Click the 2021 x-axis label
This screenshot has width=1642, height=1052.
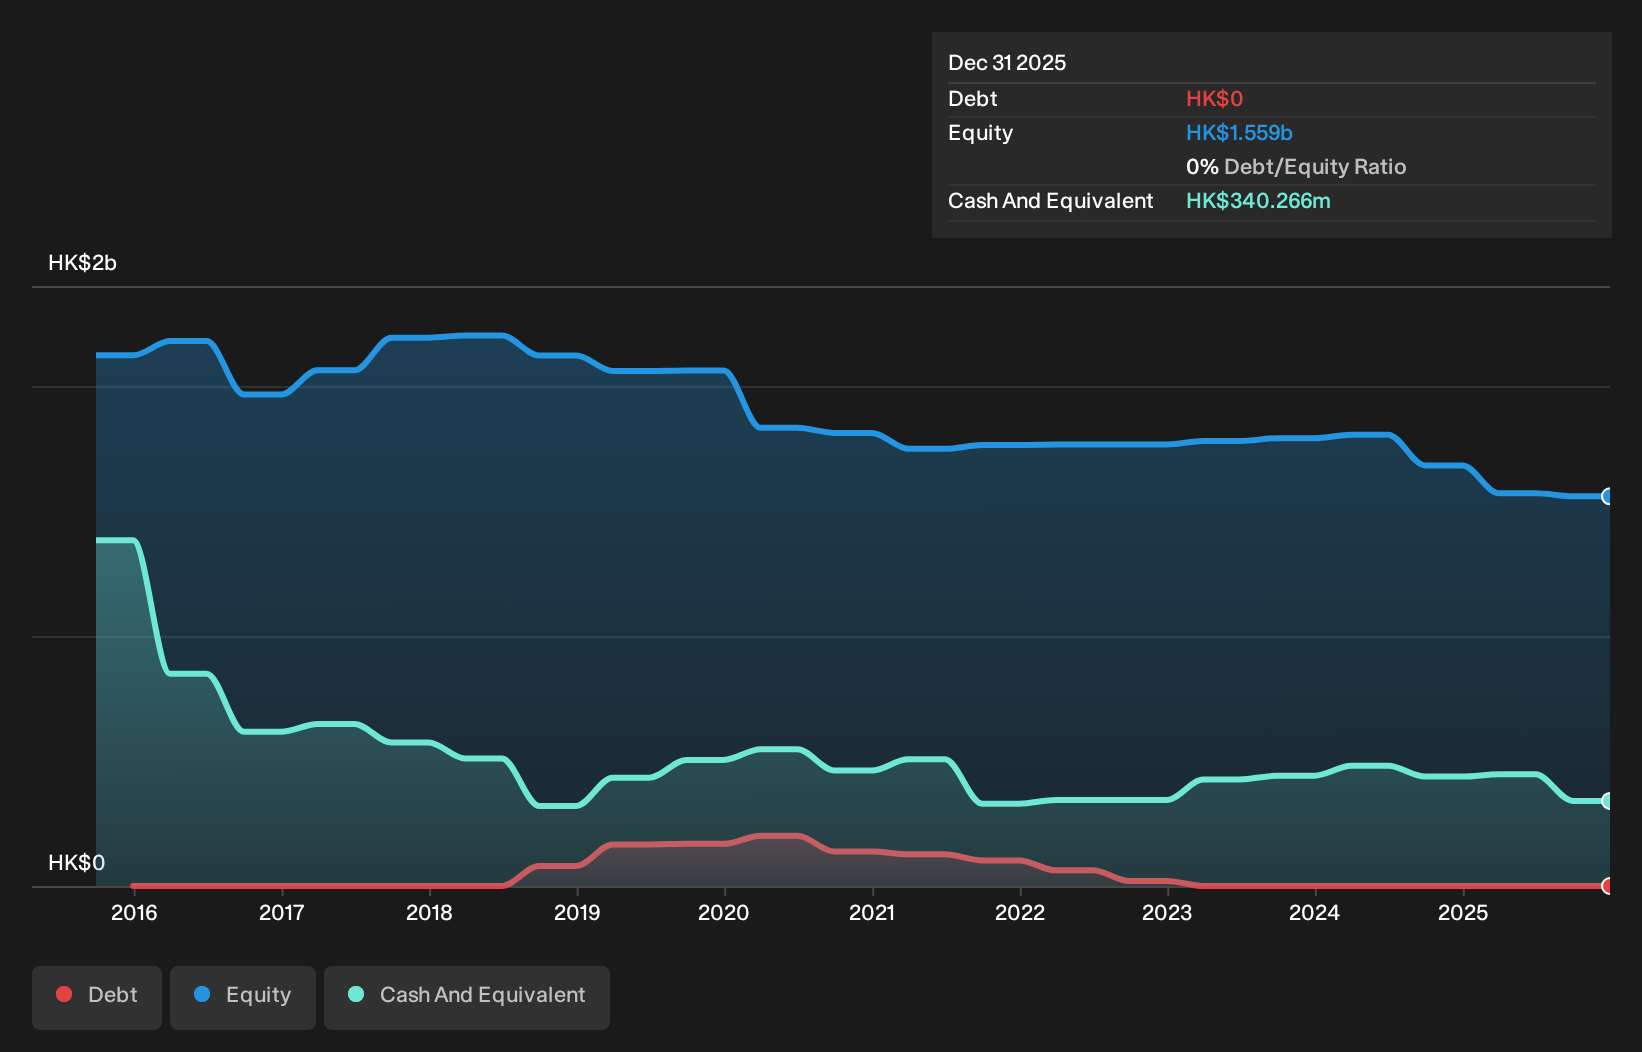(872, 913)
